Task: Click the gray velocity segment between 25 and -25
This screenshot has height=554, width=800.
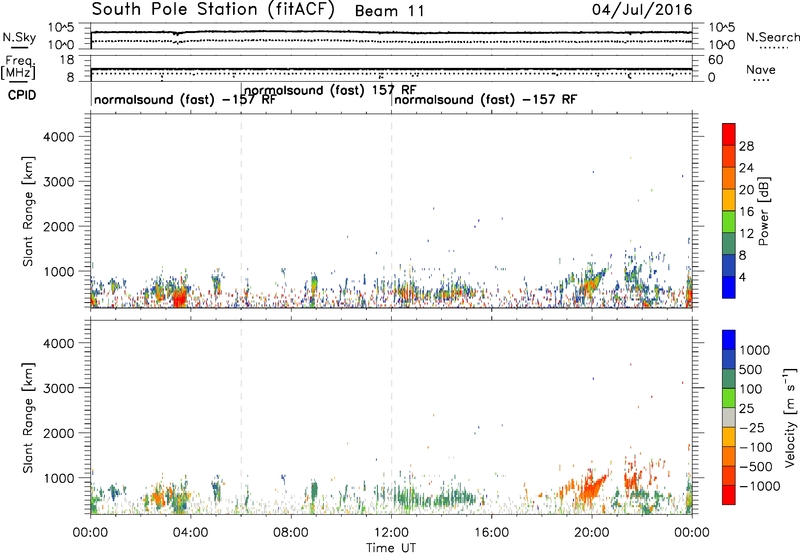Action: [729, 417]
